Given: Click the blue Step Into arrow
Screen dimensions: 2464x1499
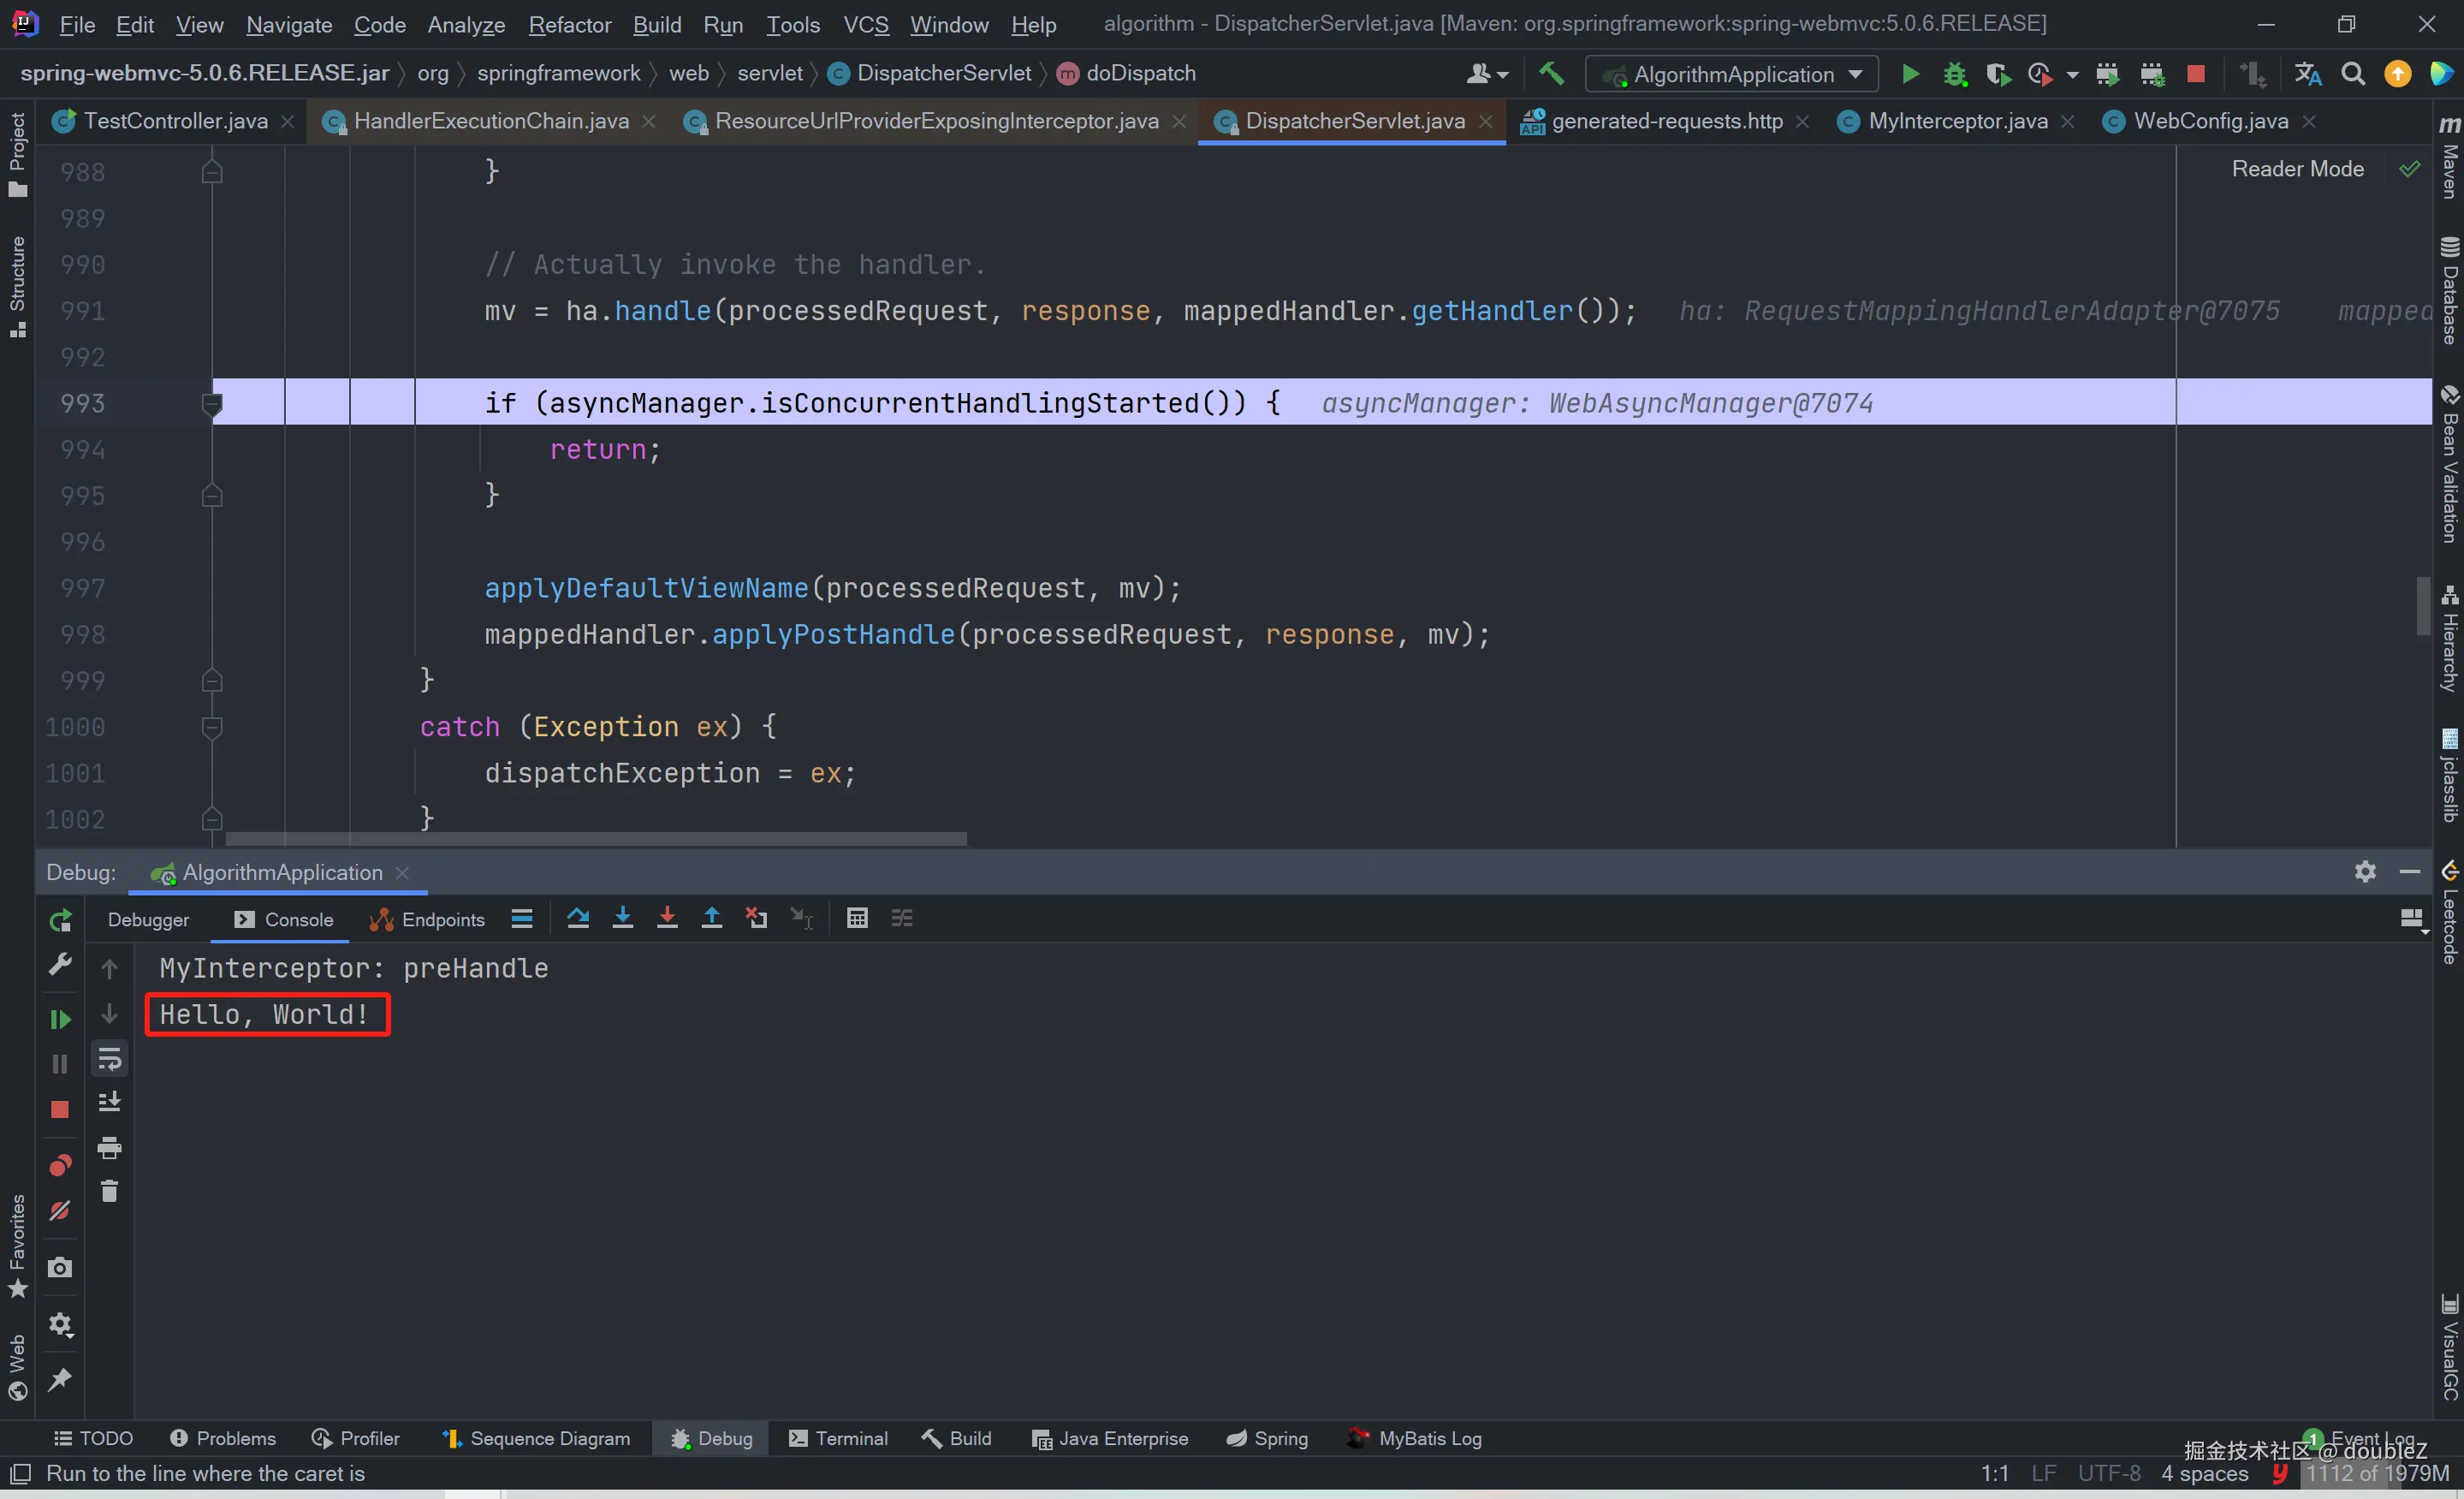Looking at the screenshot, I should pyautogui.click(x=622, y=918).
